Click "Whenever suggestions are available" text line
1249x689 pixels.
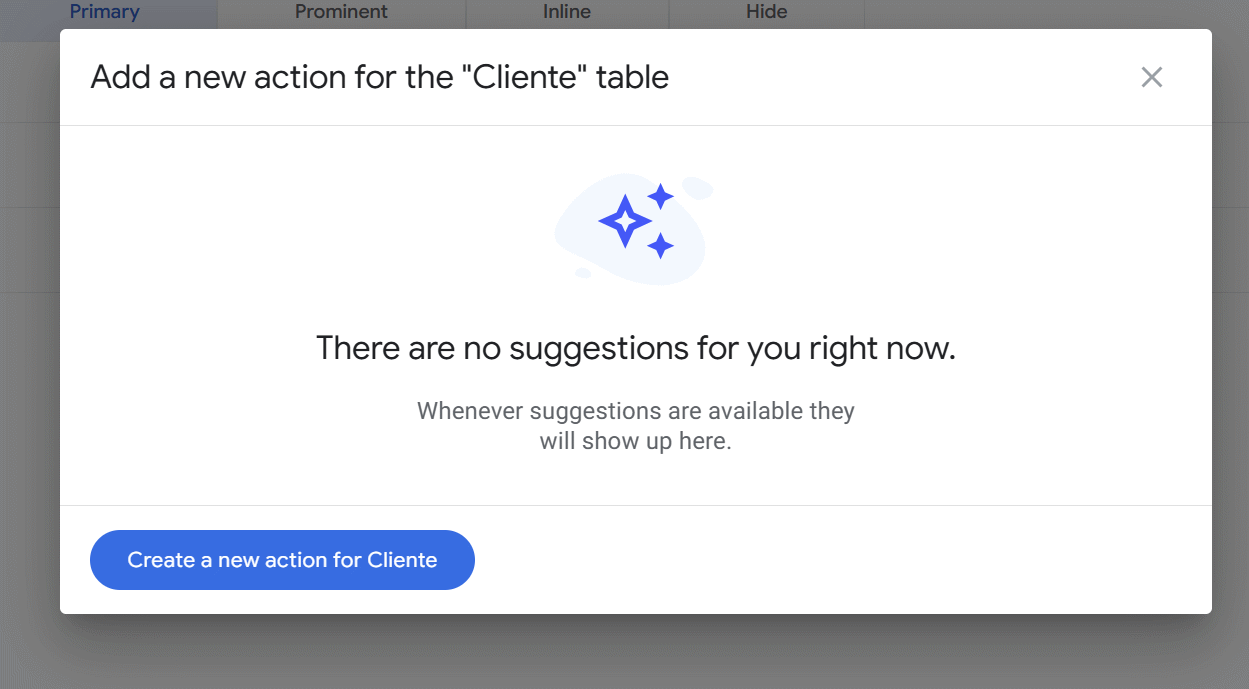[636, 411]
